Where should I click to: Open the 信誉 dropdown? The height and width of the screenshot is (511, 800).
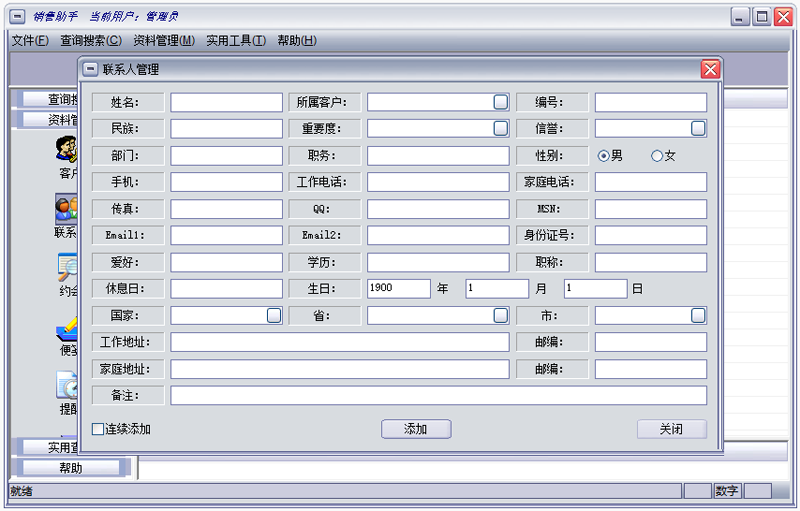[x=698, y=129]
